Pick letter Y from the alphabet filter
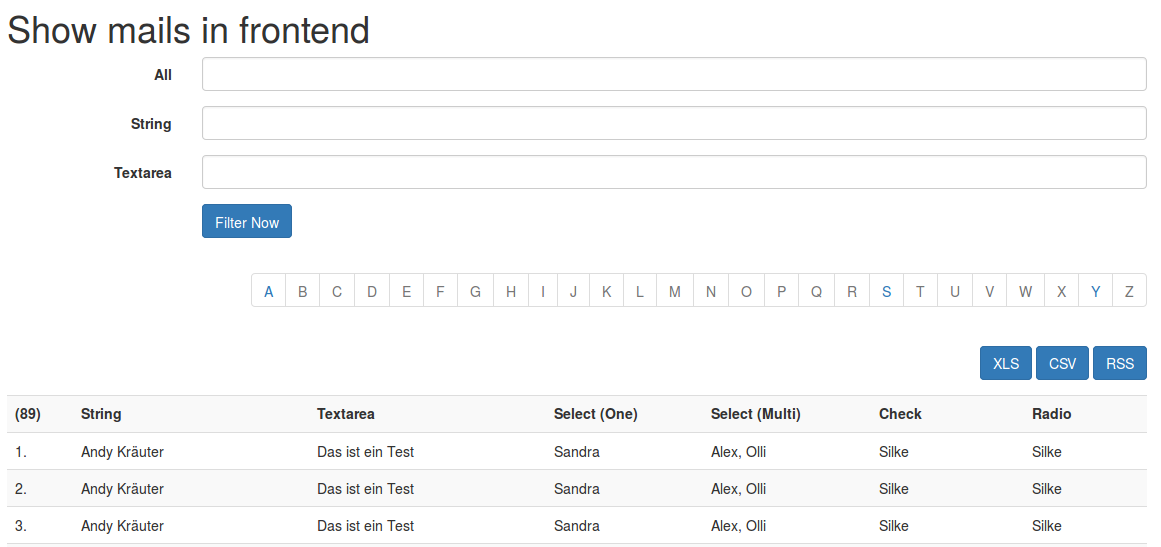 pos(1096,291)
